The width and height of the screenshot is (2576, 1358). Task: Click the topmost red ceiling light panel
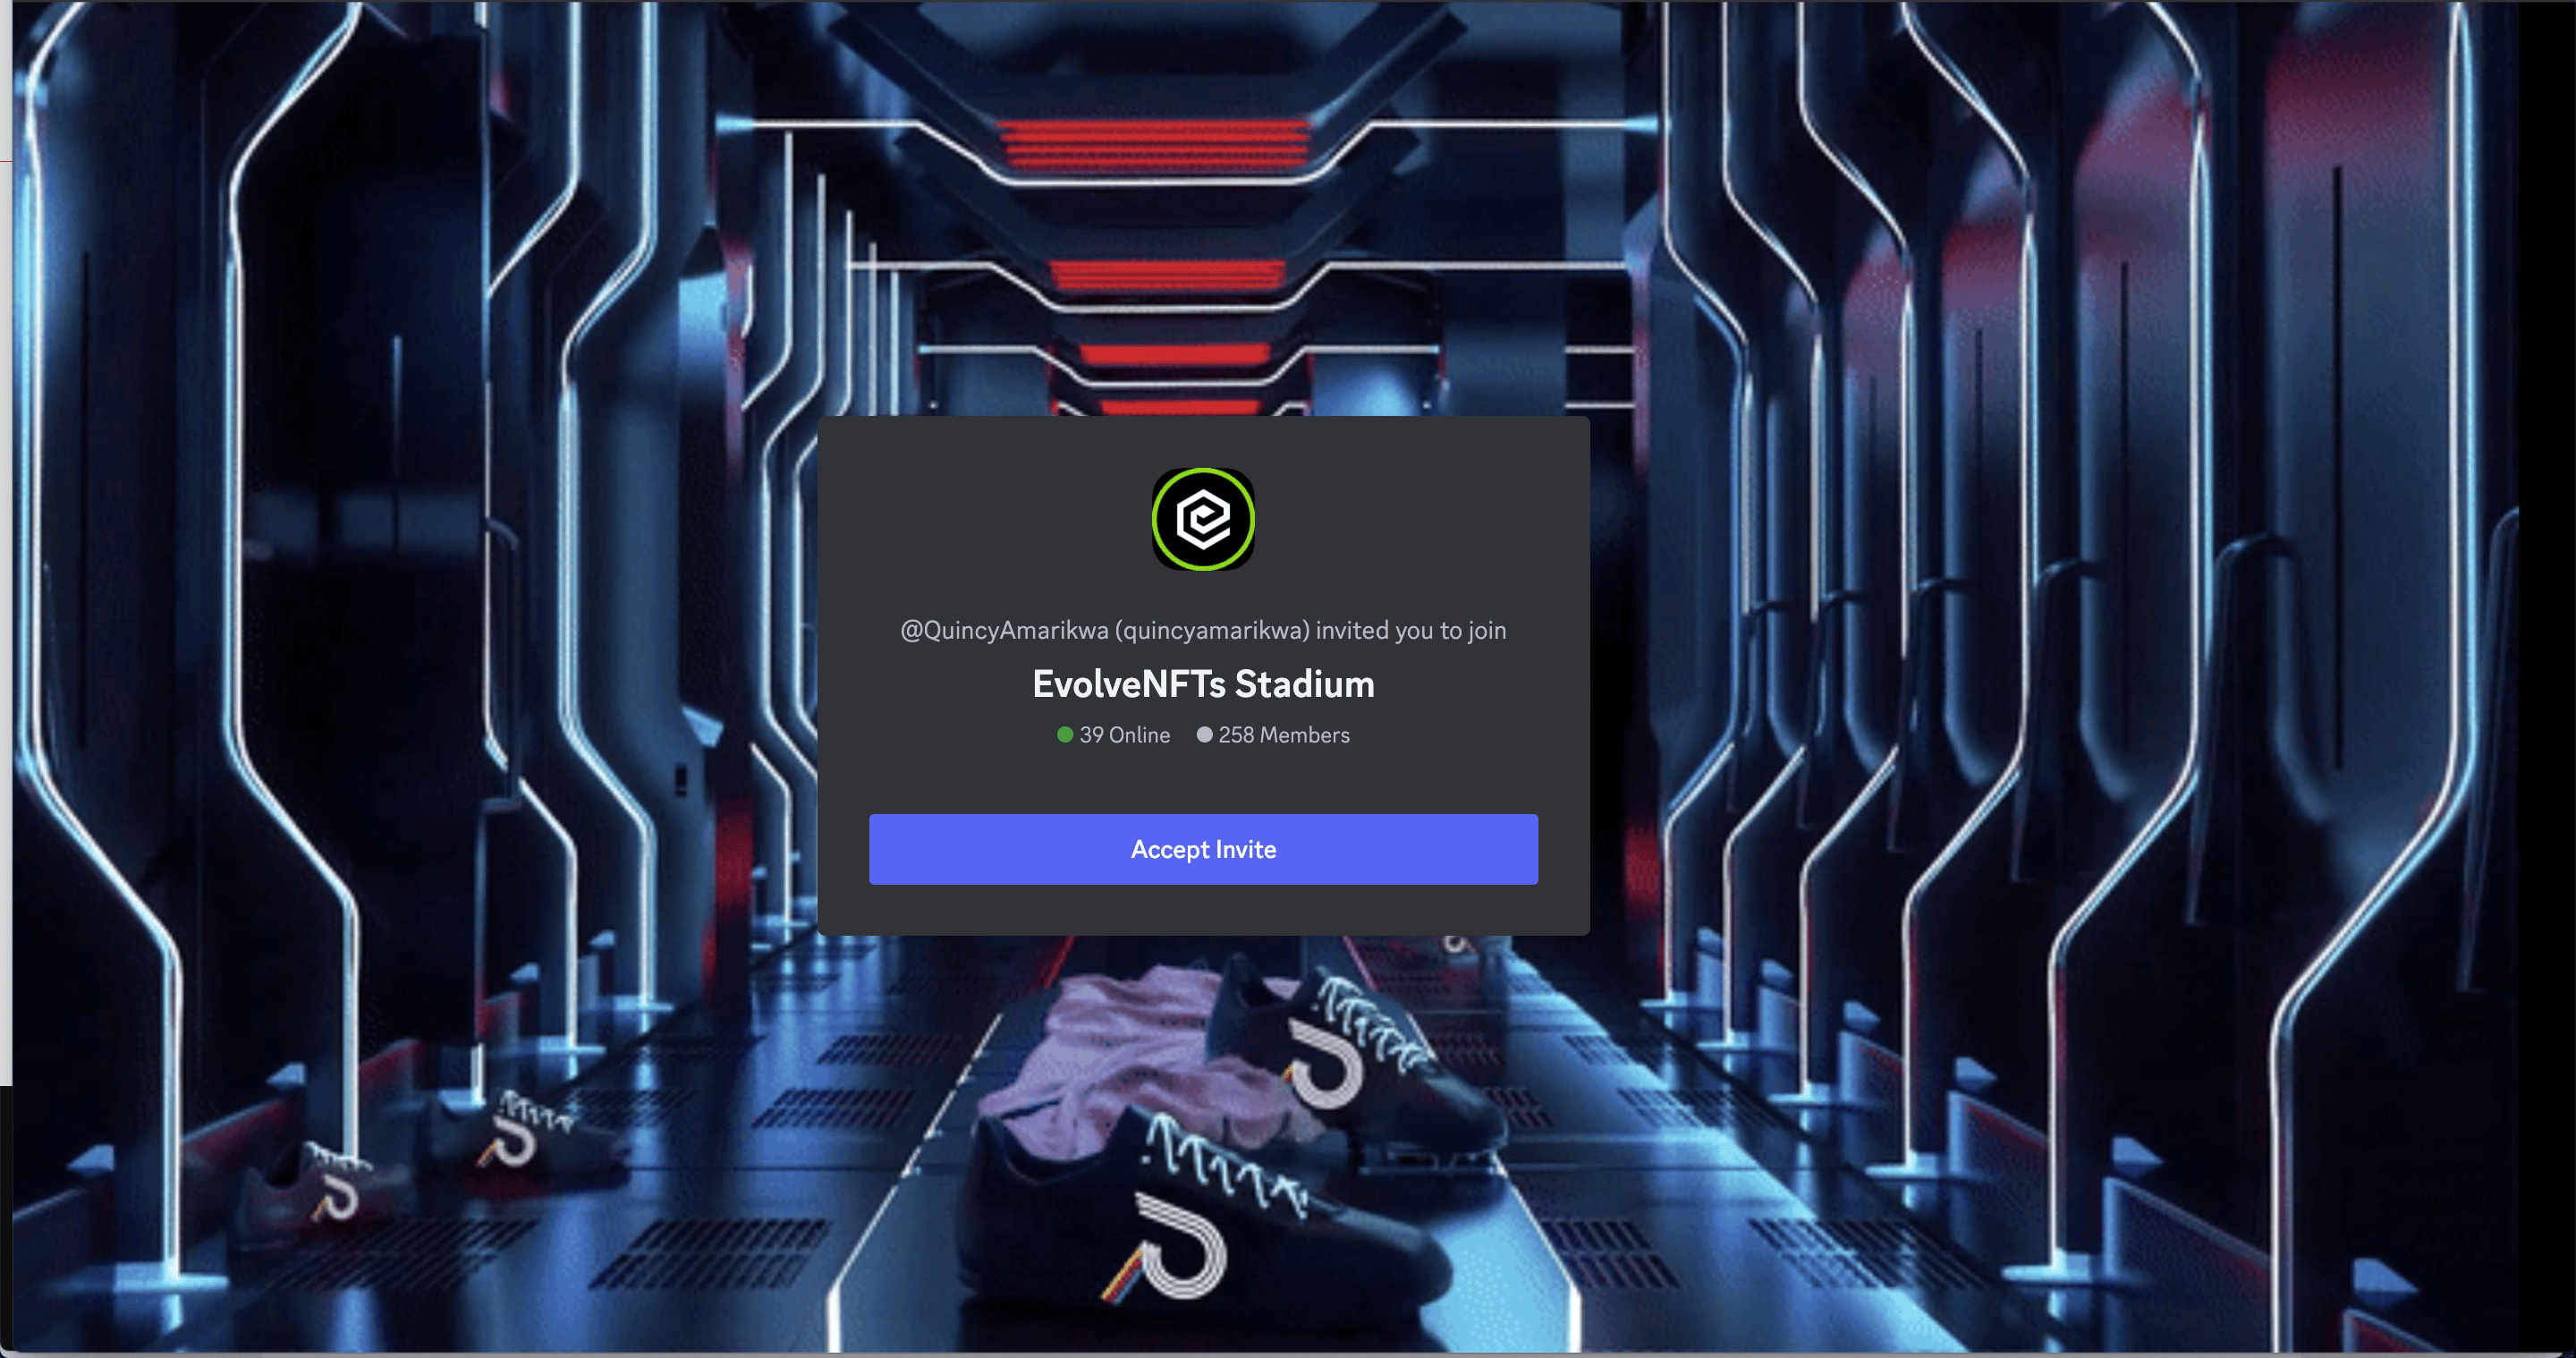coord(1155,144)
